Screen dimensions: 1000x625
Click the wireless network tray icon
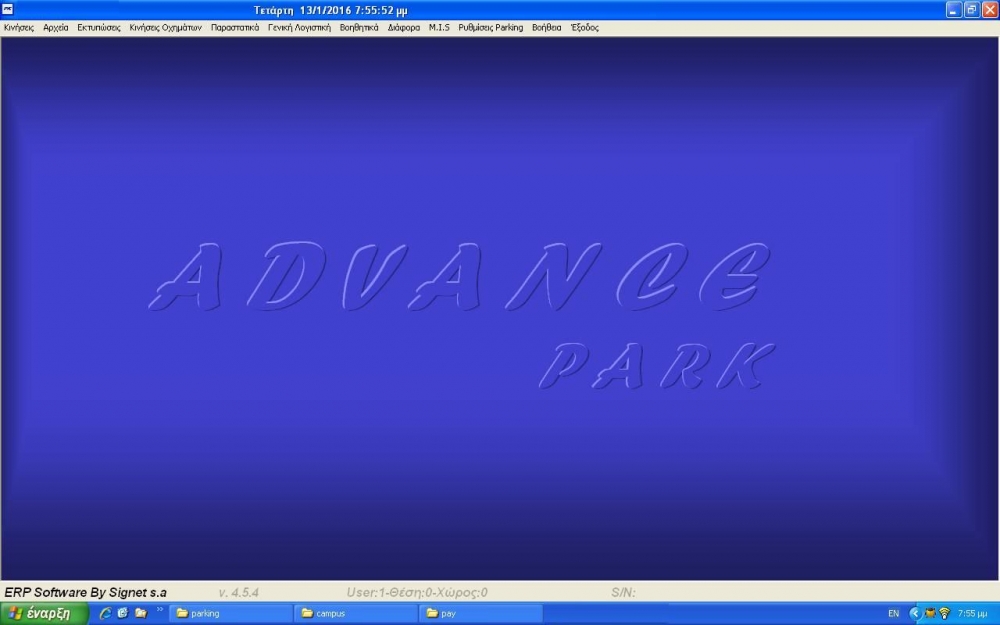[x=945, y=614]
